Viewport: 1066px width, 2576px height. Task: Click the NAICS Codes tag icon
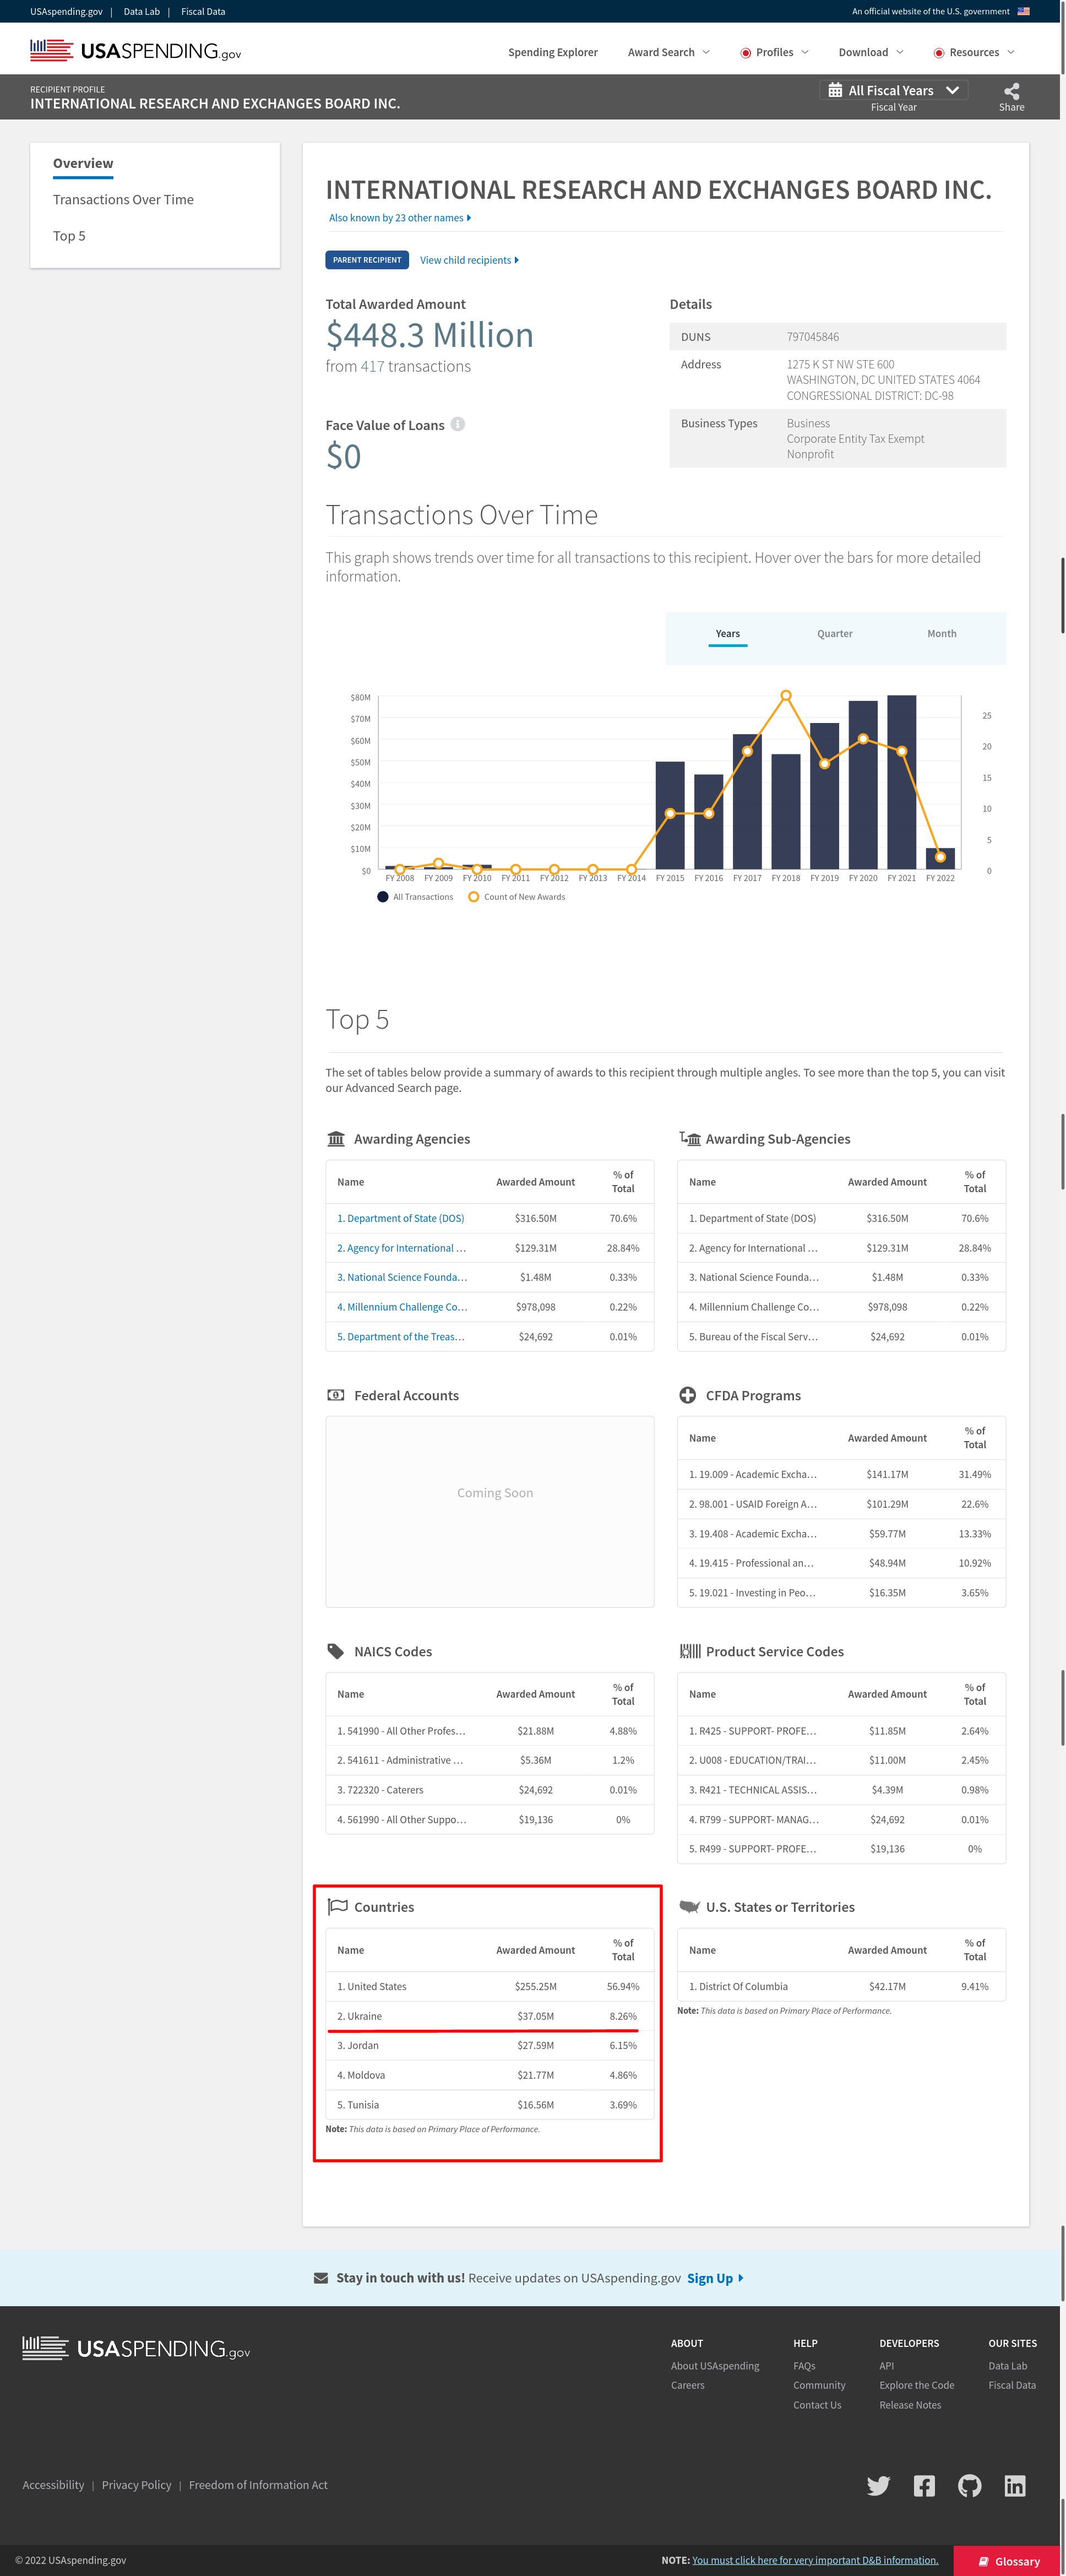(336, 1650)
